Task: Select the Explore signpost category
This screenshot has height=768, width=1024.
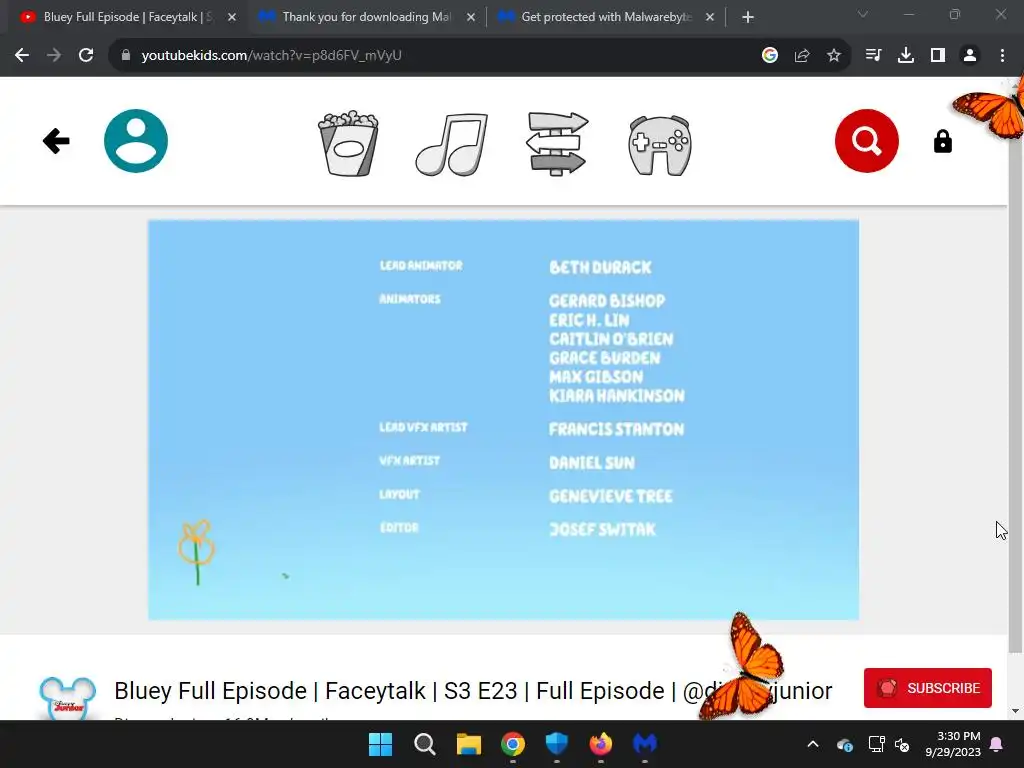Action: point(557,144)
